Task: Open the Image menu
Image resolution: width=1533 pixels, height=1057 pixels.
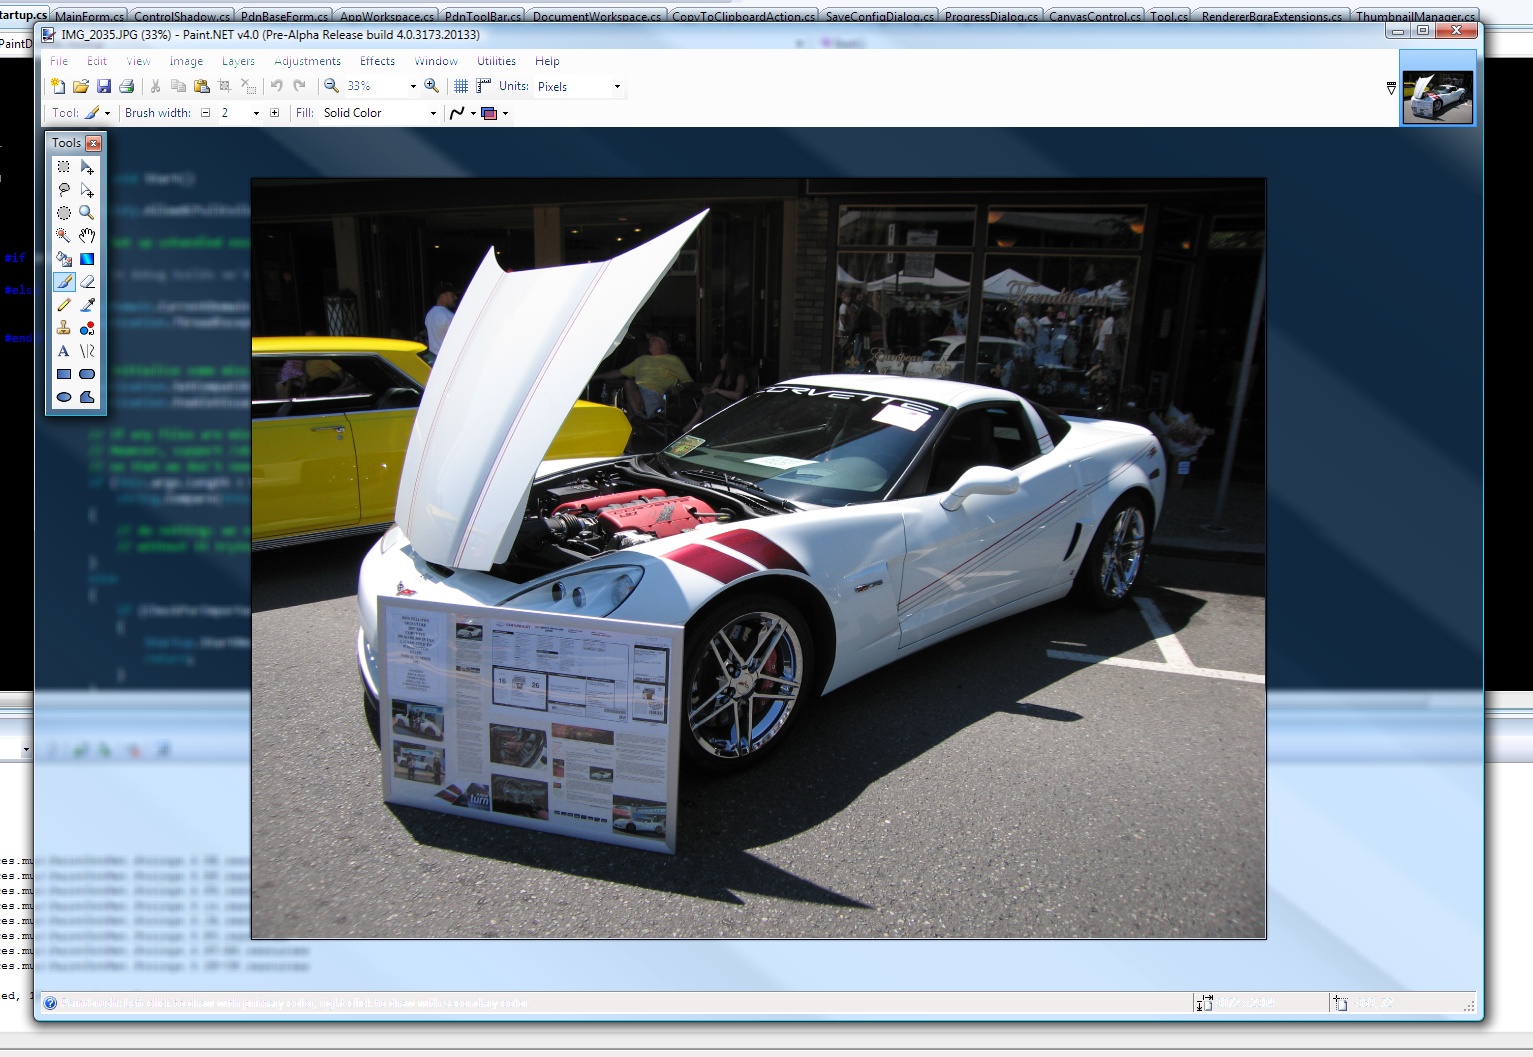Action: pos(186,61)
